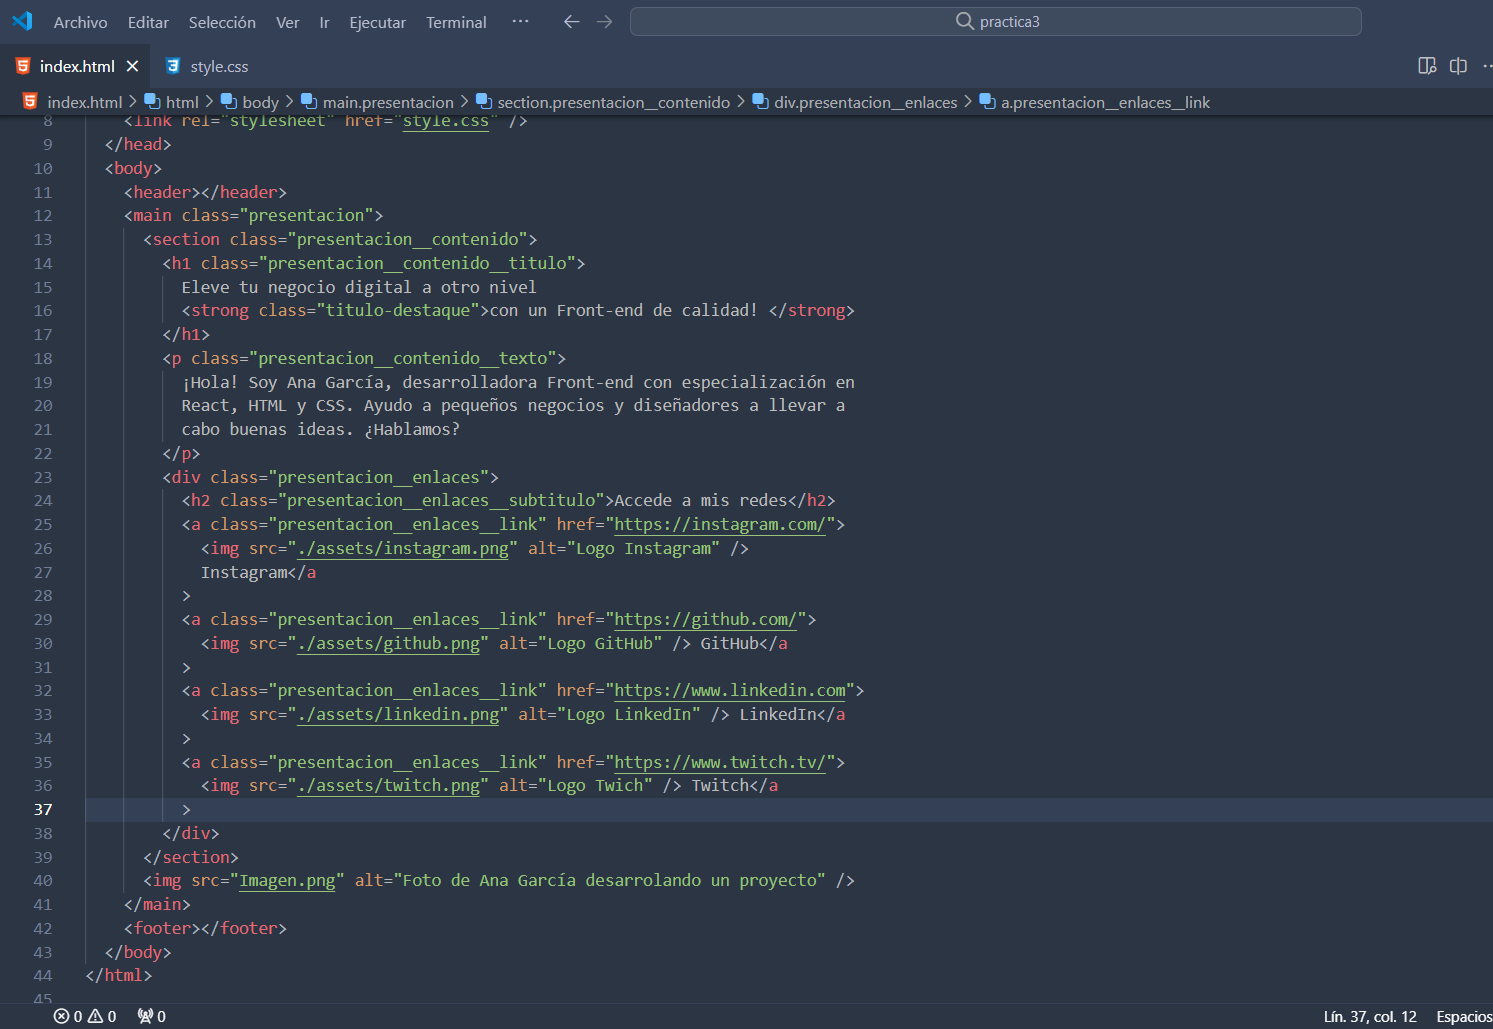Follow the instagram.com href link
The width and height of the screenshot is (1493, 1029).
[720, 524]
